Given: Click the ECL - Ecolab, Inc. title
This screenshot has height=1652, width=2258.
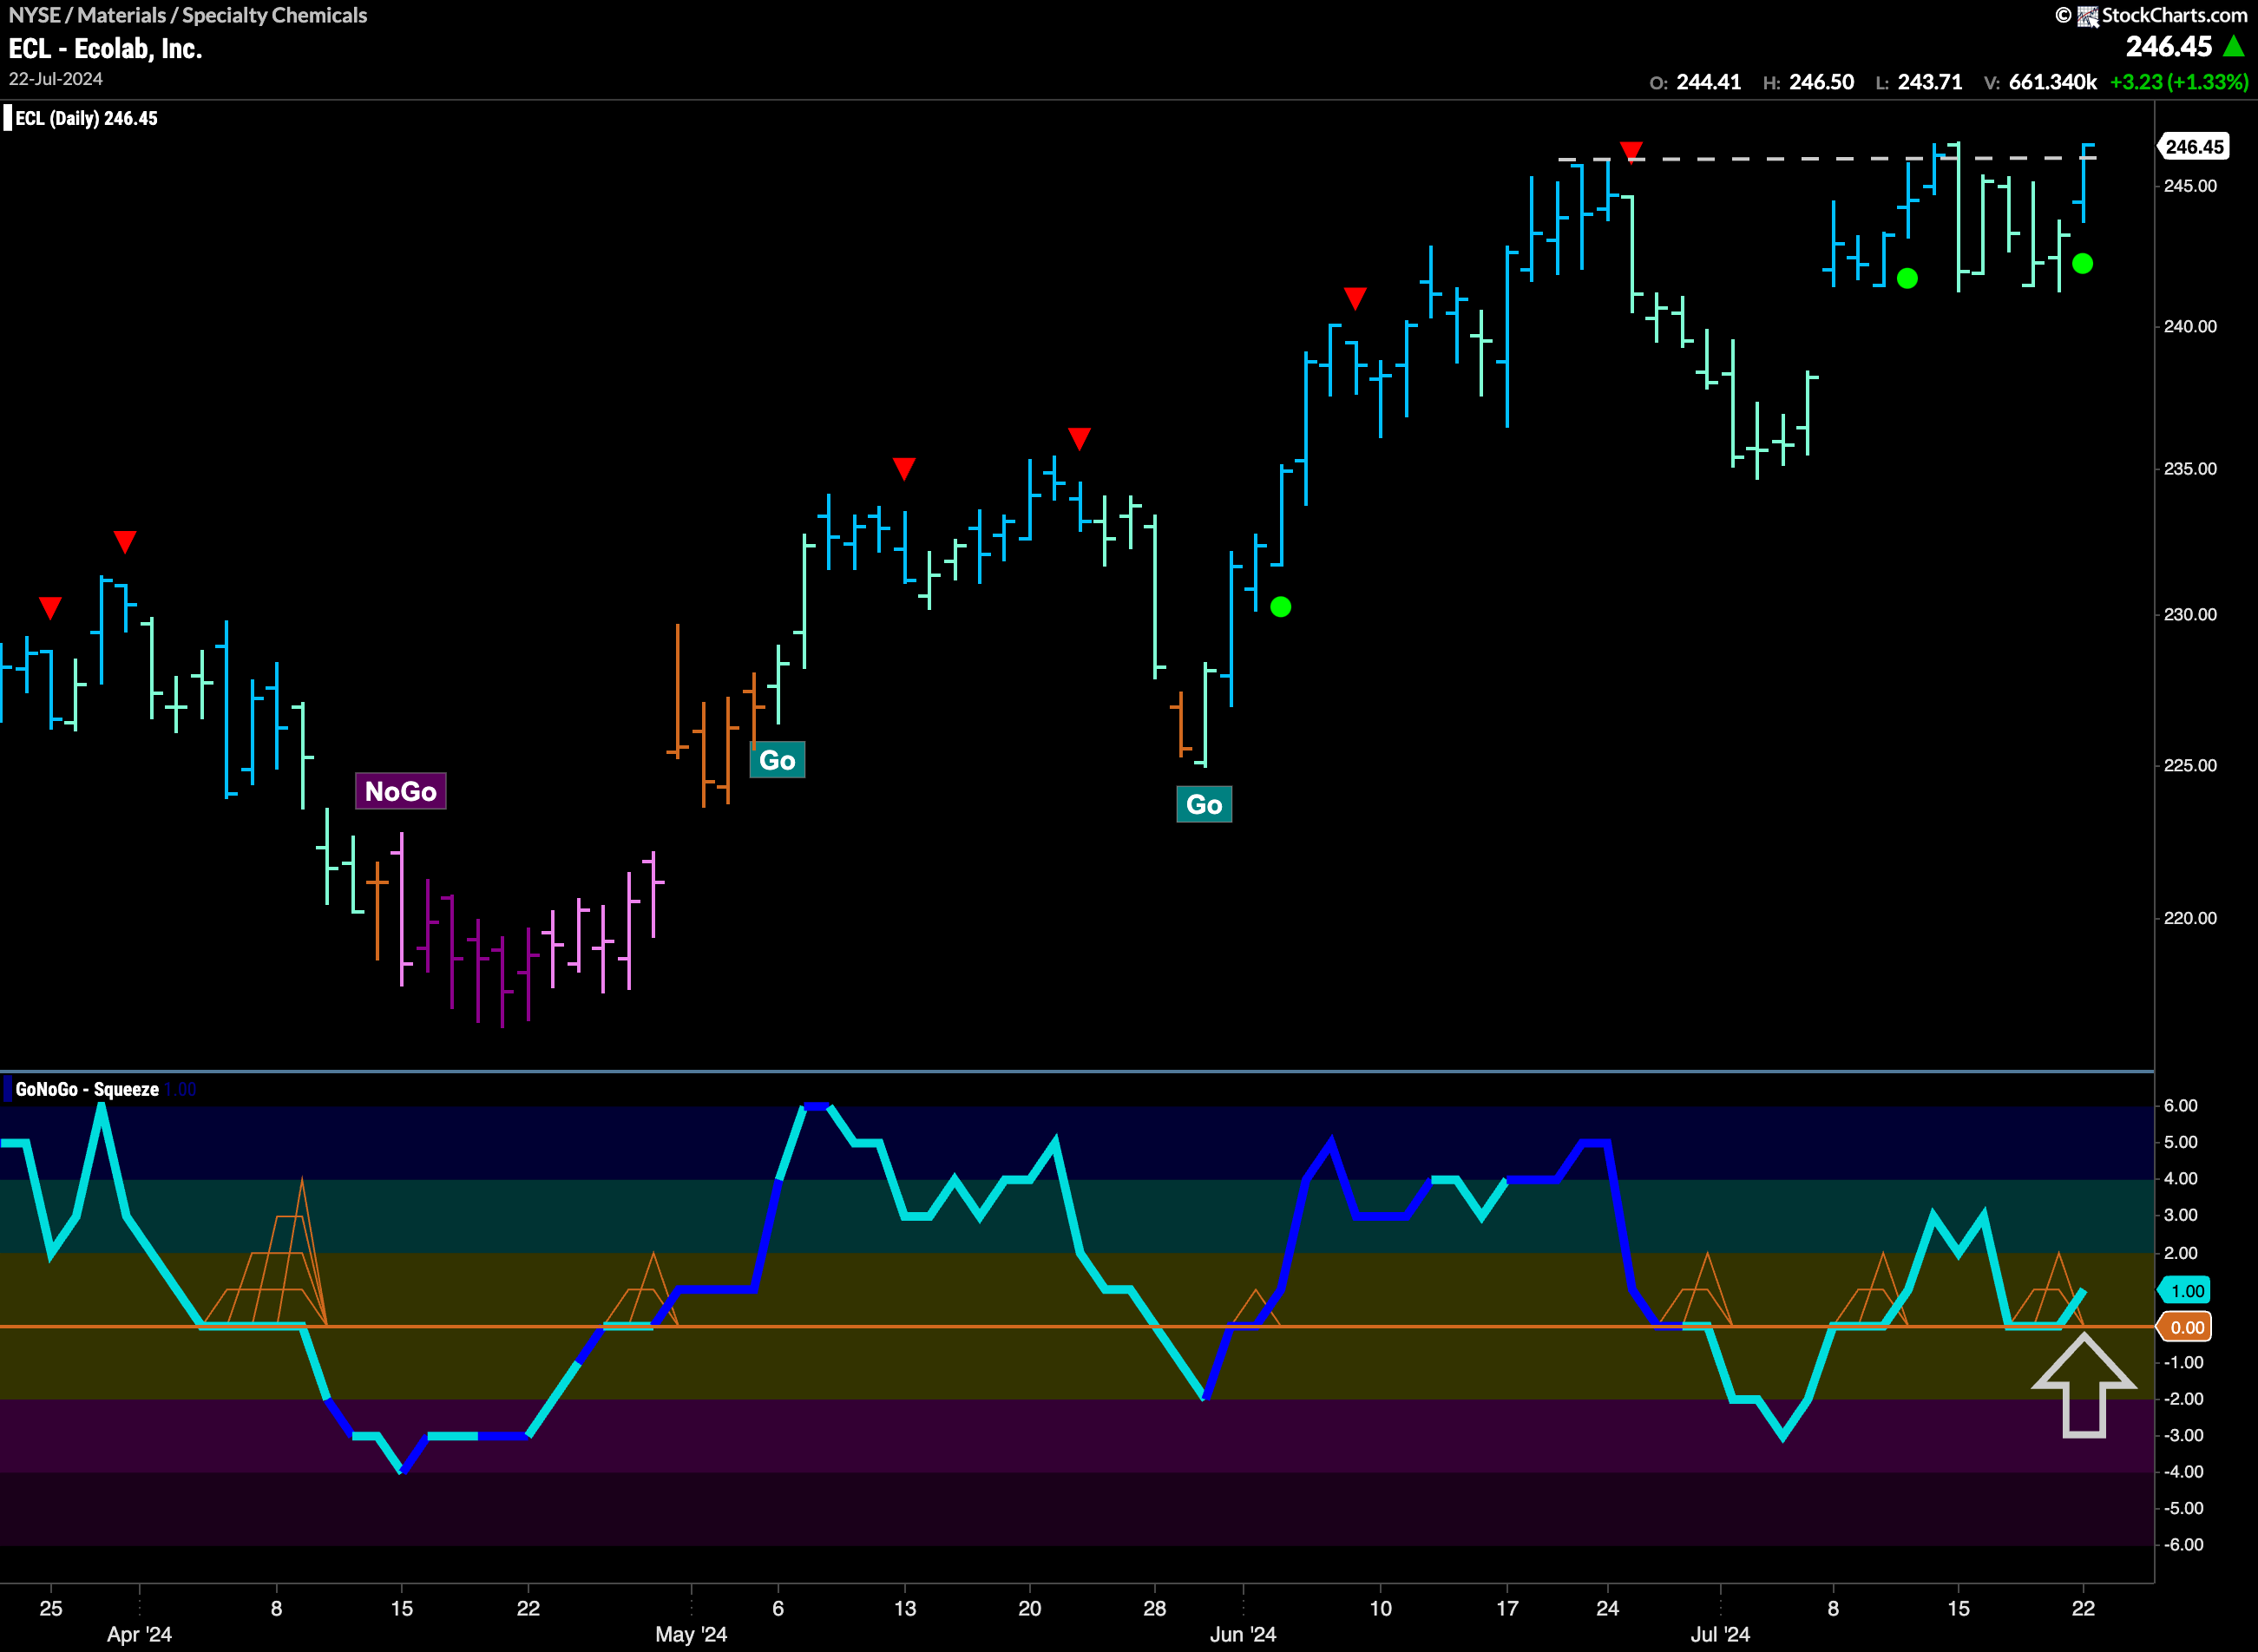Looking at the screenshot, I should pyautogui.click(x=105, y=48).
